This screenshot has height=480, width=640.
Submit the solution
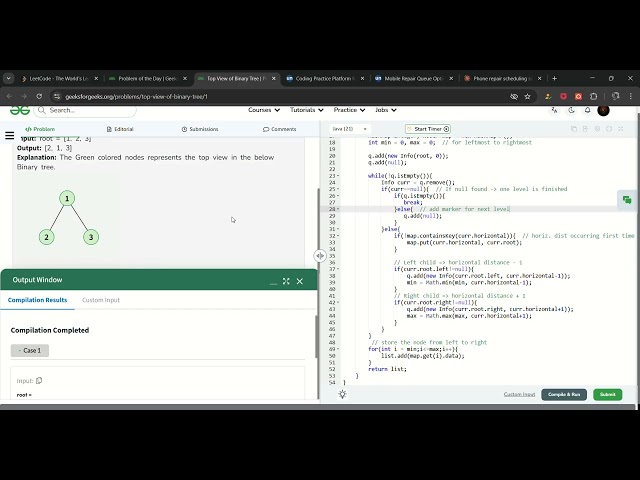pyautogui.click(x=607, y=394)
